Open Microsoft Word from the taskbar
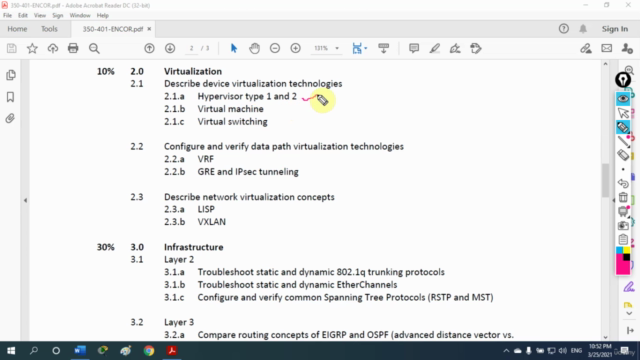Viewport: 640px width, 360px height. coord(80,351)
